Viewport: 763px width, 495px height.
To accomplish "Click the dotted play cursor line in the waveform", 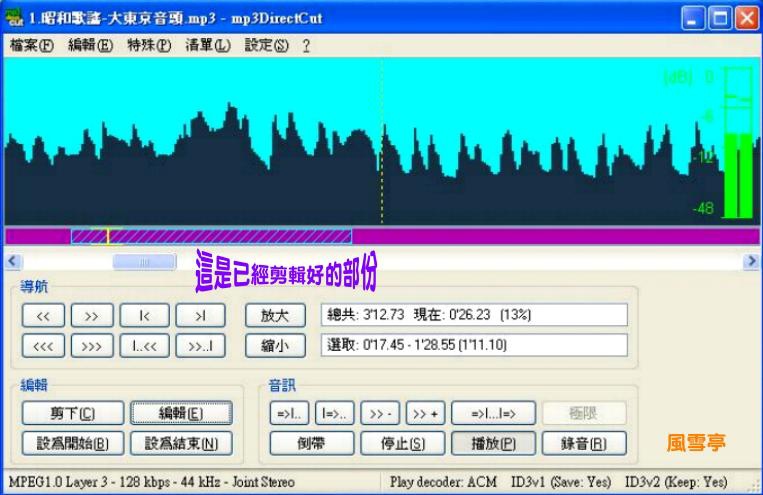I will pos(382,141).
